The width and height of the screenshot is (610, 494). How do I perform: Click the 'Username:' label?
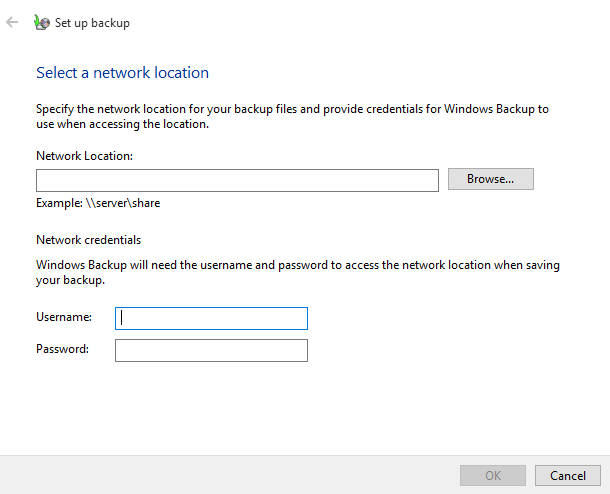point(64,317)
